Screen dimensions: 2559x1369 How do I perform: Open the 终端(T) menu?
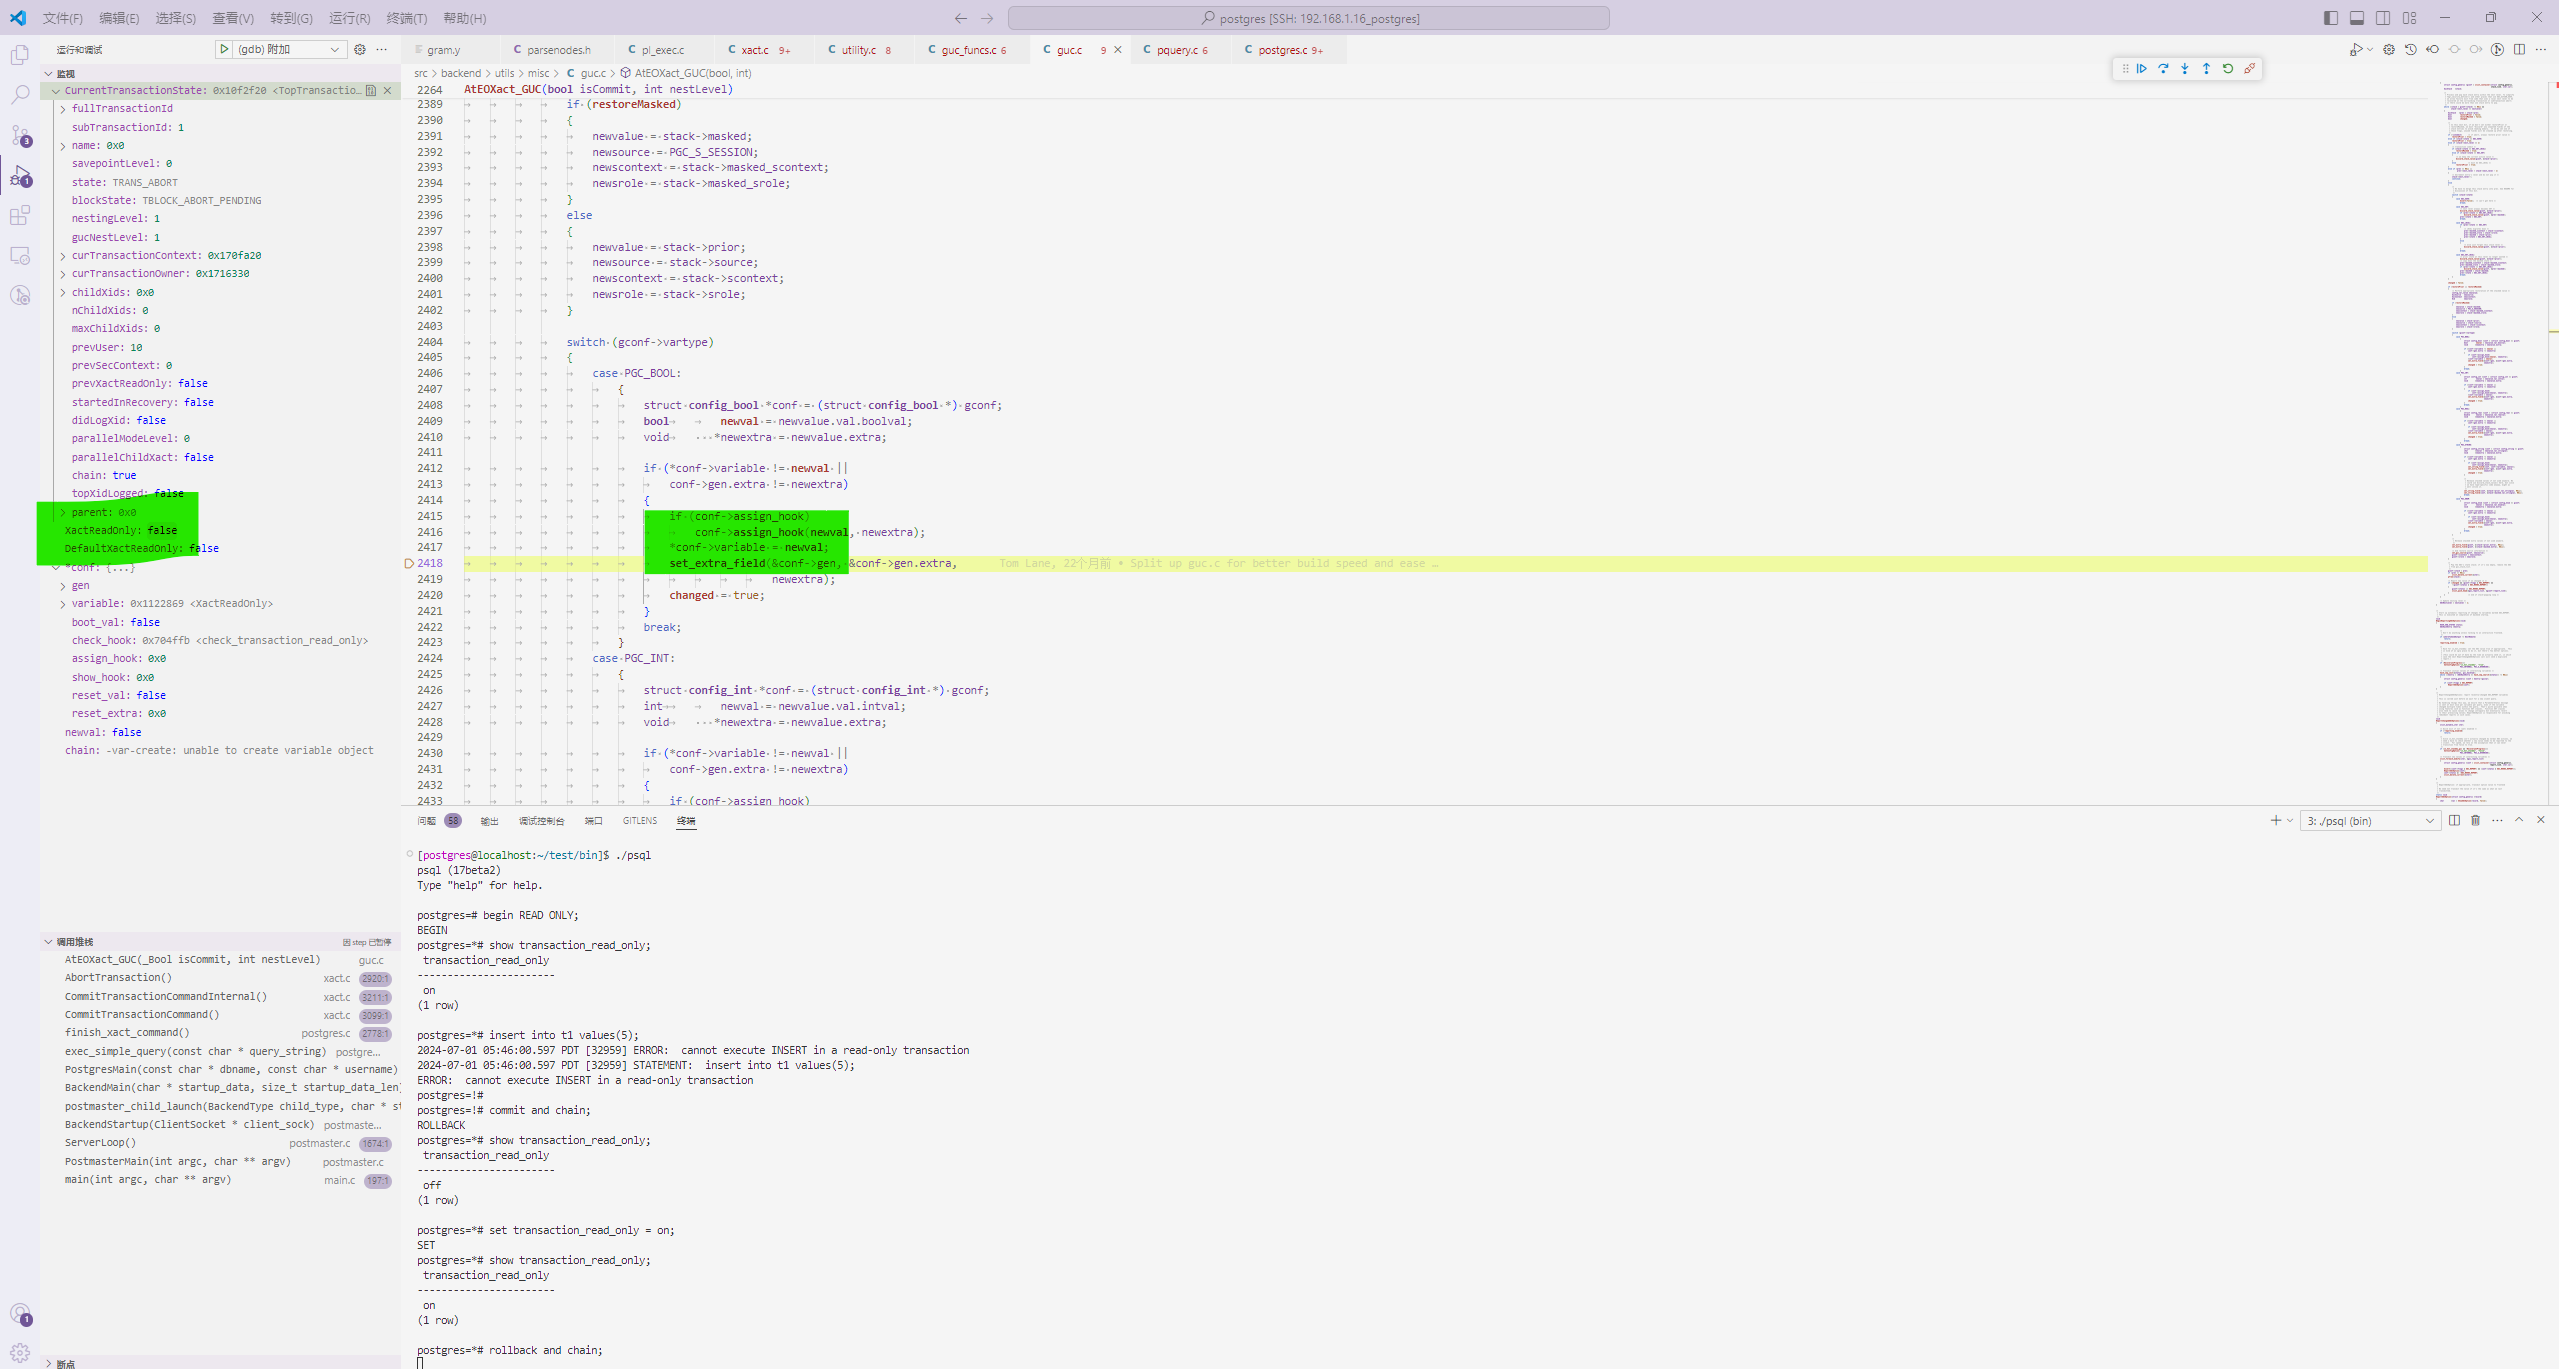(407, 18)
